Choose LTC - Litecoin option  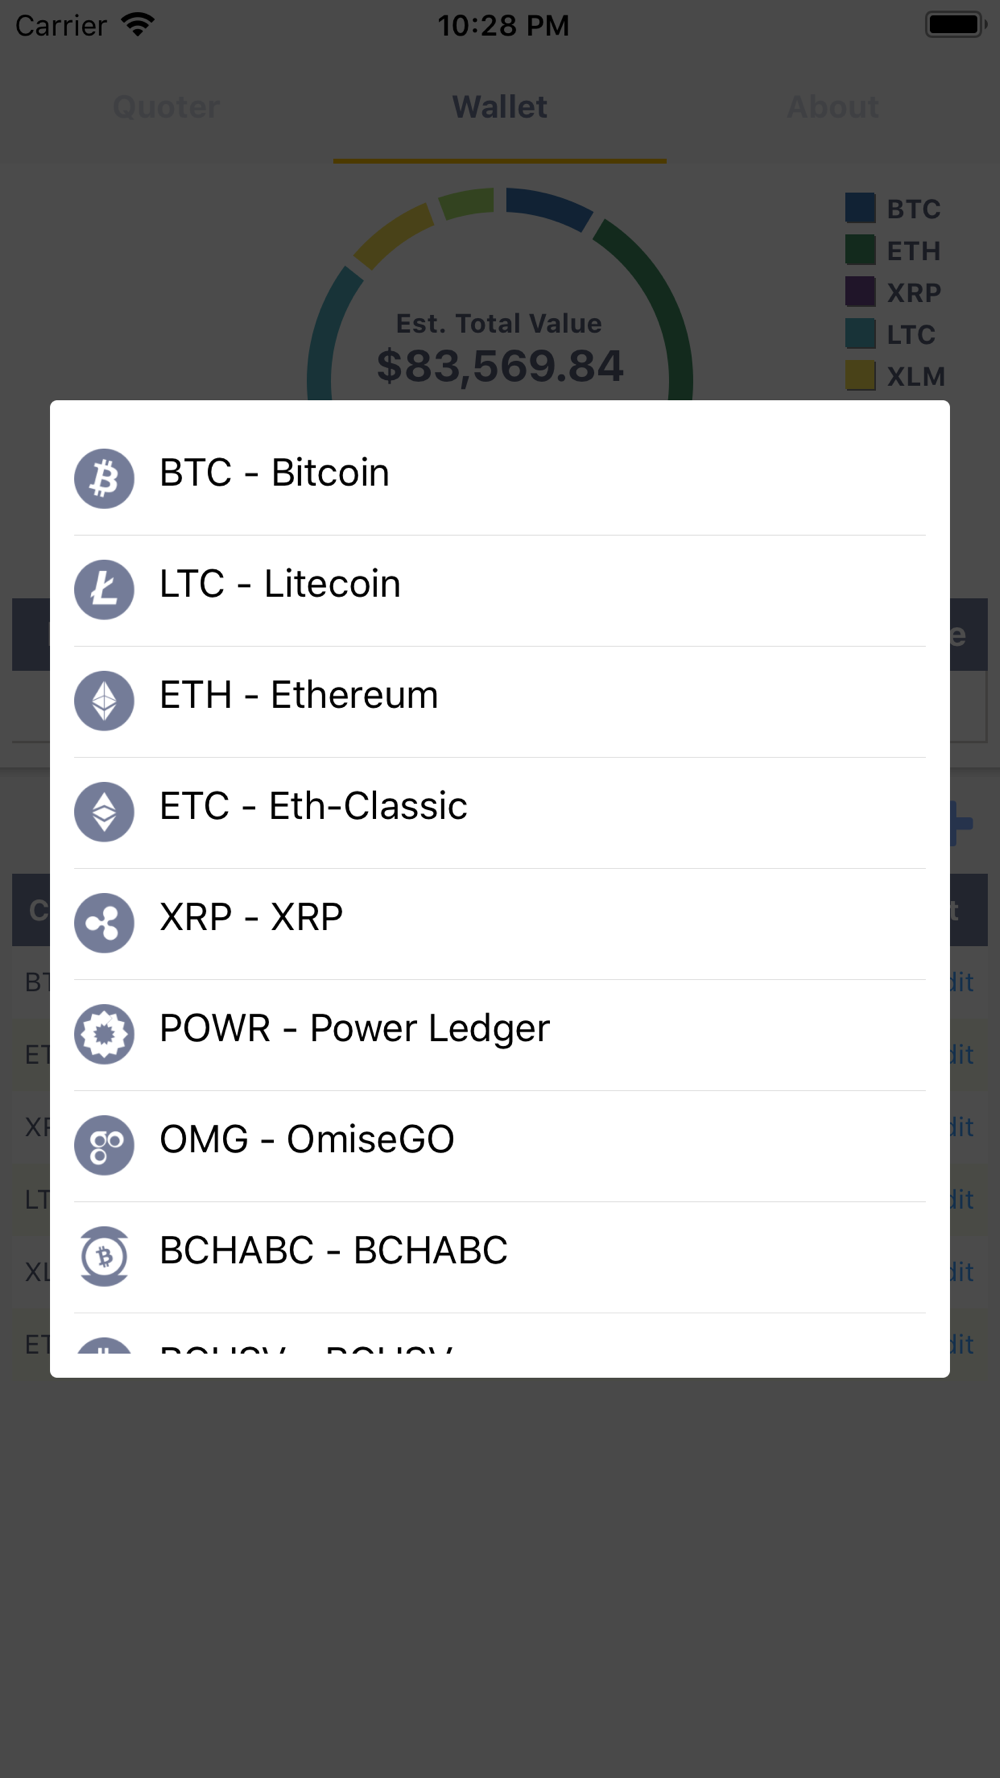point(280,584)
